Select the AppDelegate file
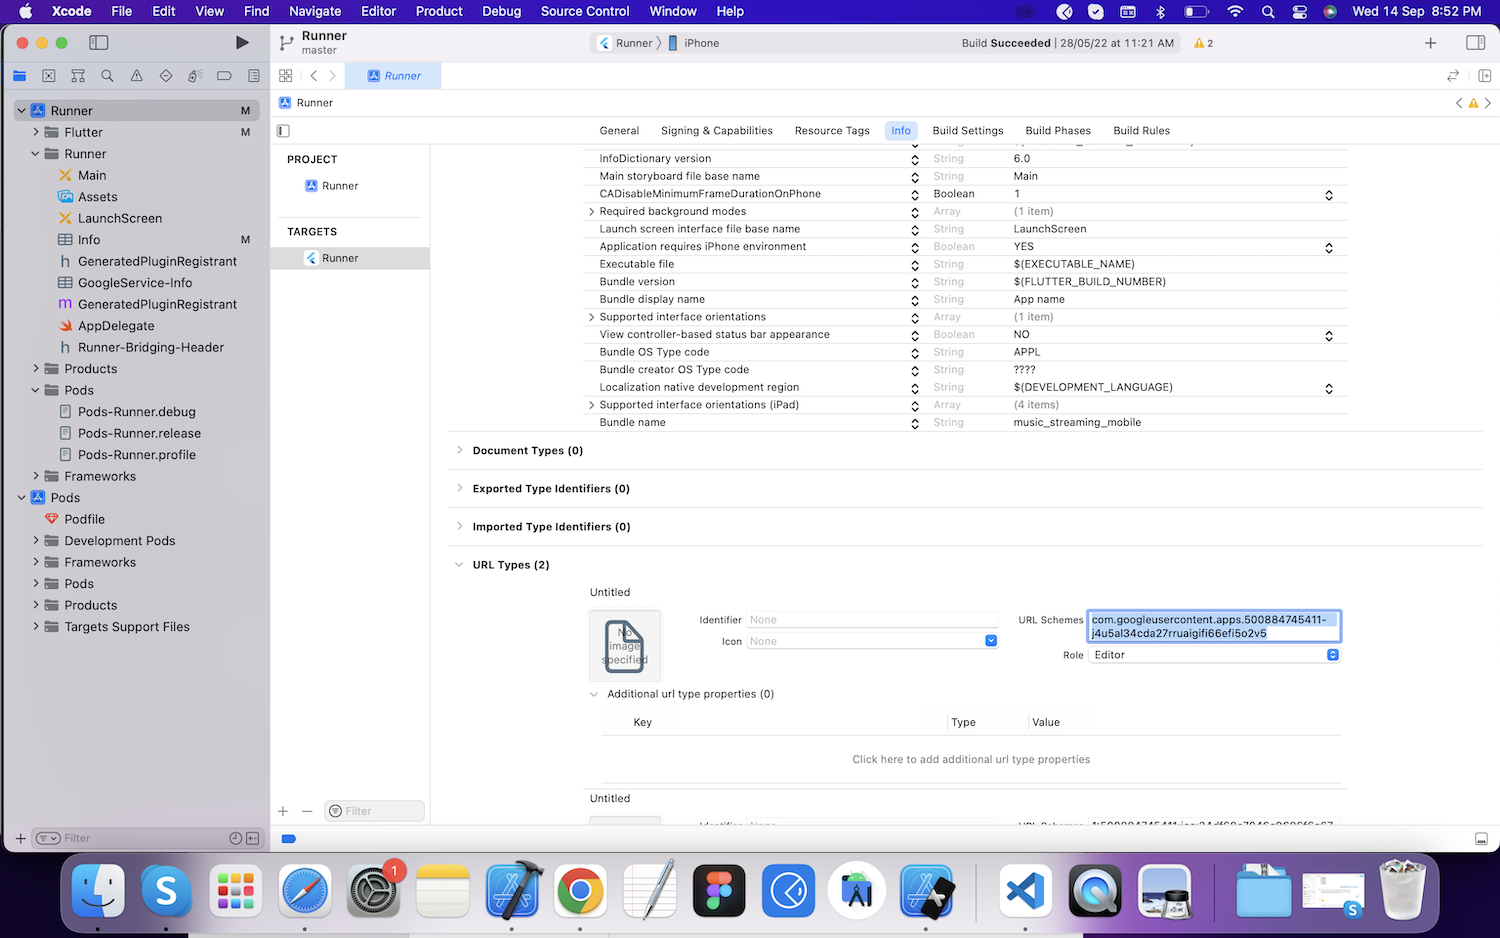This screenshot has height=938, width=1500. (116, 326)
